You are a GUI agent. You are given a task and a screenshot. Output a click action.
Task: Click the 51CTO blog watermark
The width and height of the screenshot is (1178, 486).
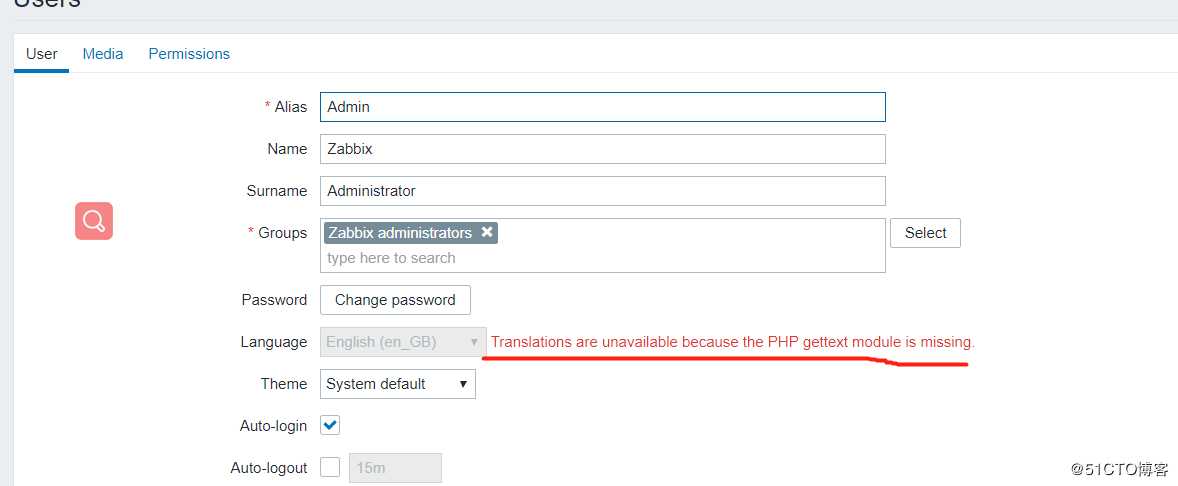click(x=1119, y=469)
